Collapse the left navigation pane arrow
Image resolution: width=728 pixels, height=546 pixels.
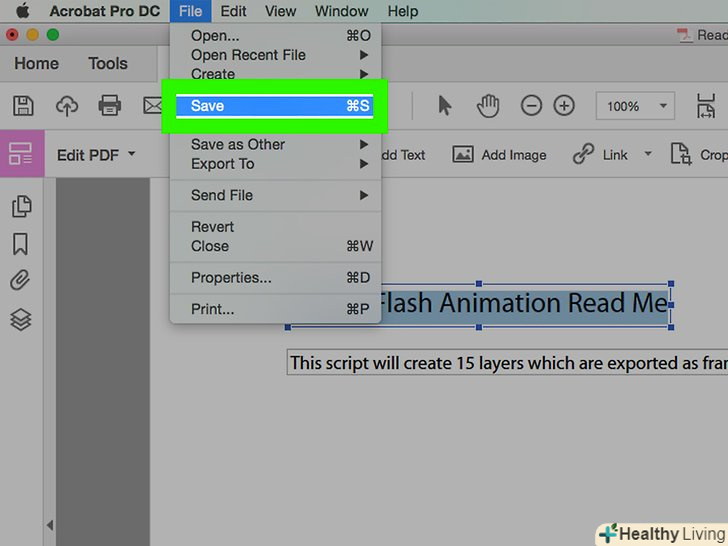50,525
